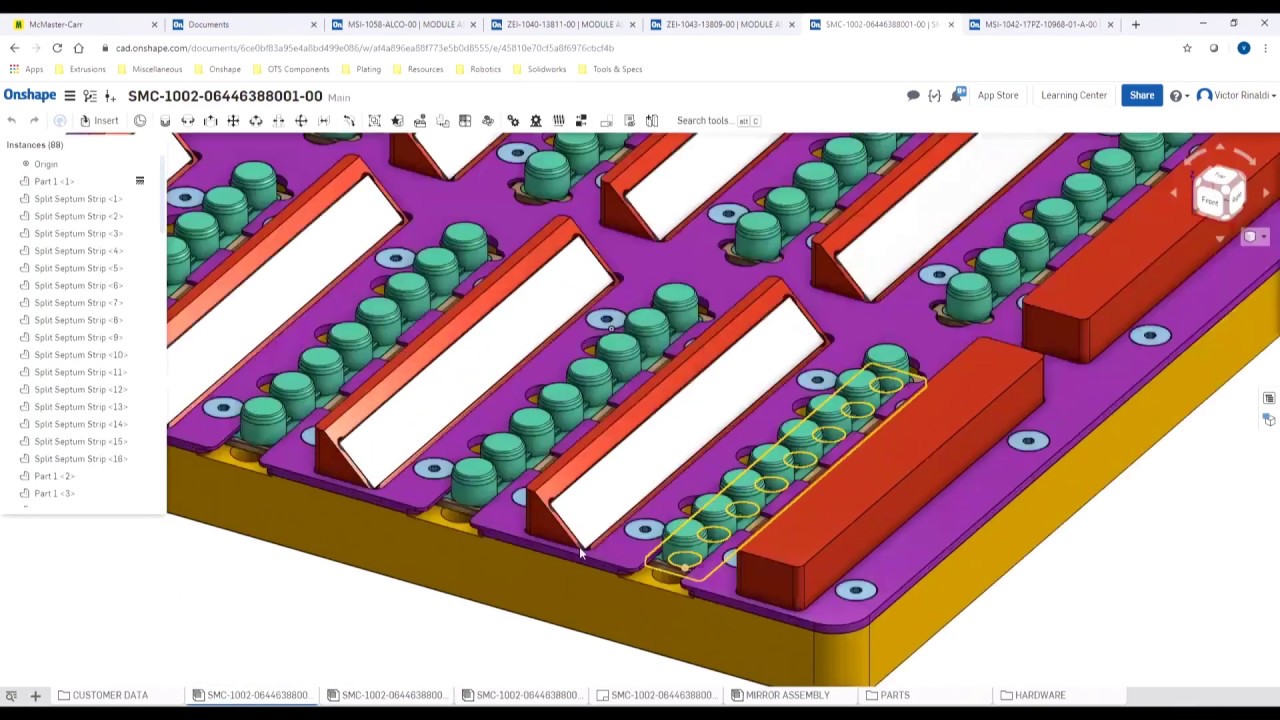Select Origin in the instances list
1280x720 pixels.
coord(46,164)
